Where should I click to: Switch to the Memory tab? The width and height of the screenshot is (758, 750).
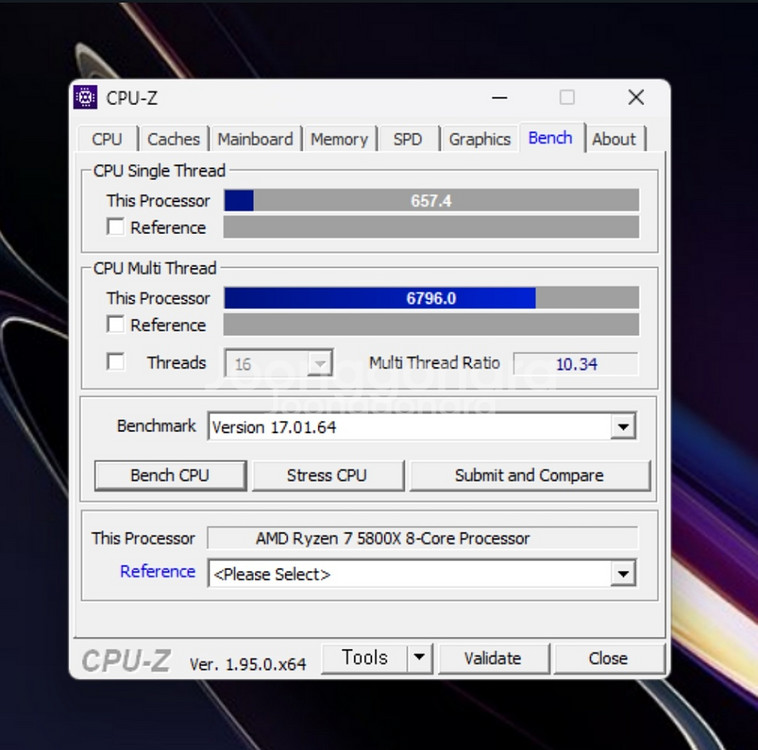tap(339, 139)
